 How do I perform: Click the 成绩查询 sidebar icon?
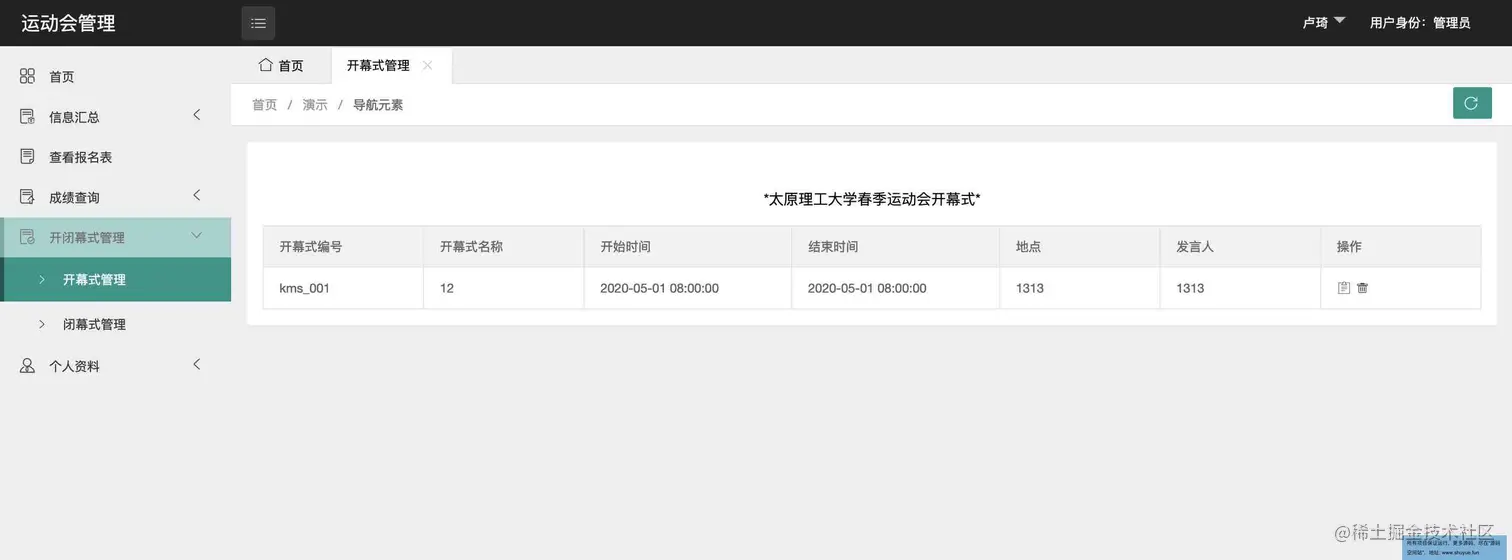point(28,197)
